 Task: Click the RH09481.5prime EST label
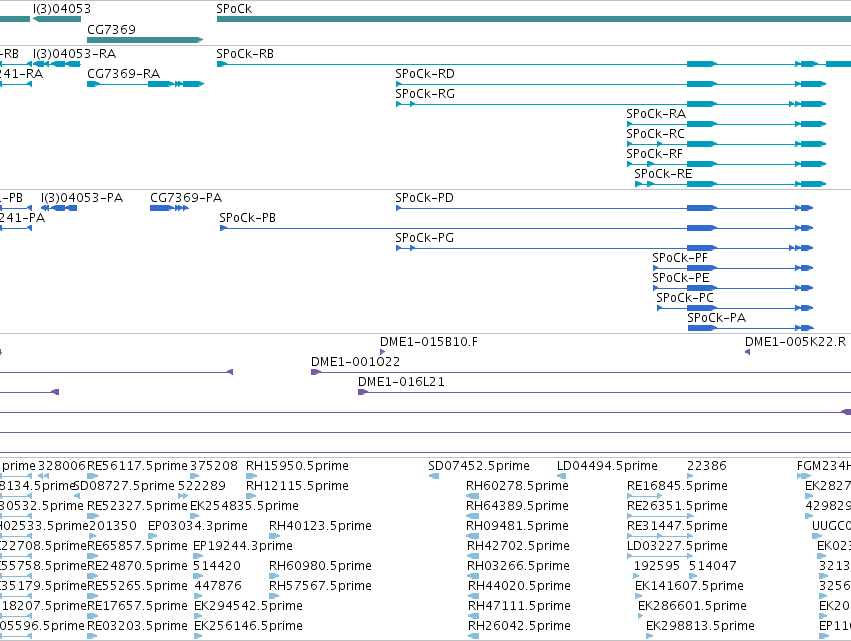(x=518, y=526)
